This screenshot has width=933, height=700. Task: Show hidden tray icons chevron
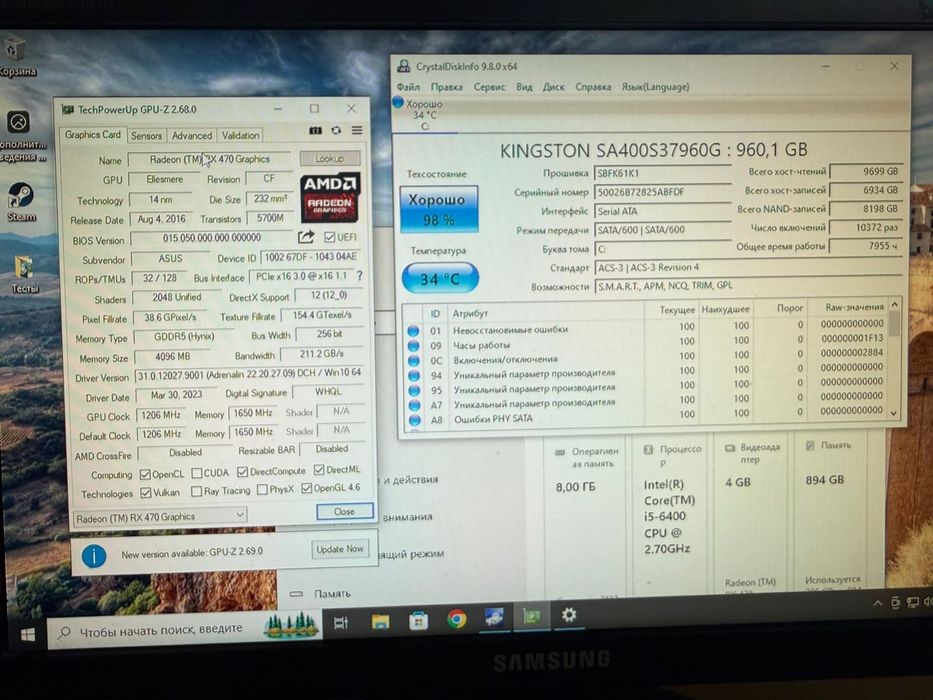pos(878,604)
